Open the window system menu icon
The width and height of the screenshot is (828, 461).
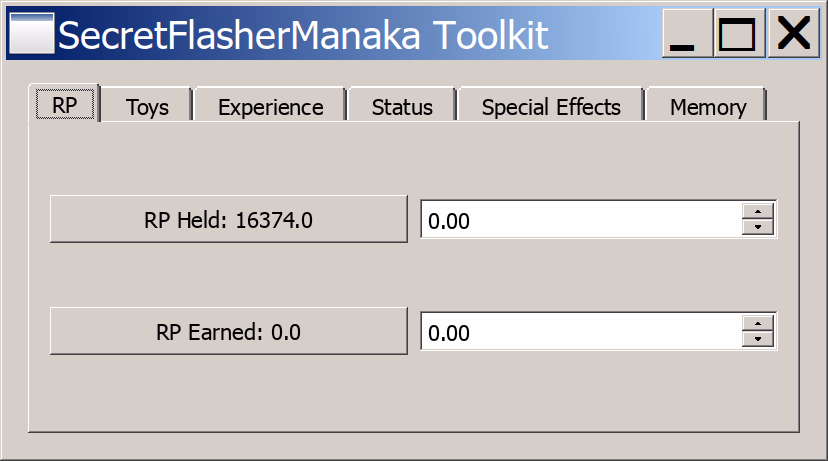point(32,34)
